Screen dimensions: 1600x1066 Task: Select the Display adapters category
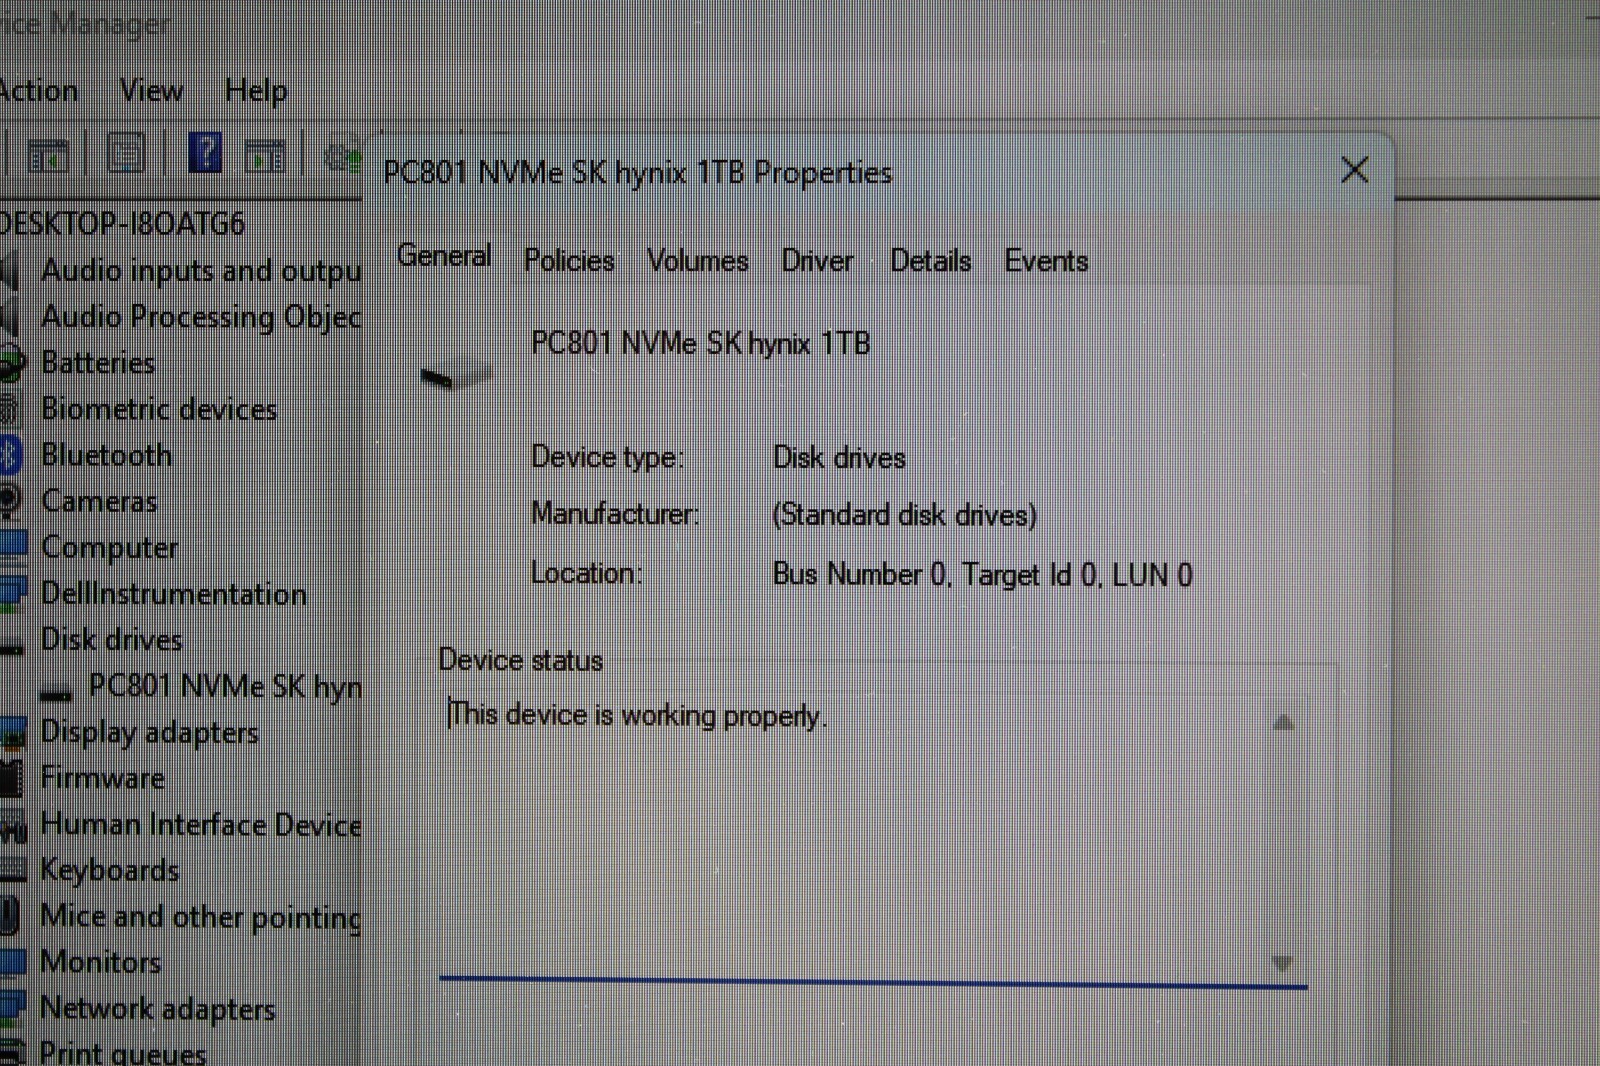click(149, 733)
